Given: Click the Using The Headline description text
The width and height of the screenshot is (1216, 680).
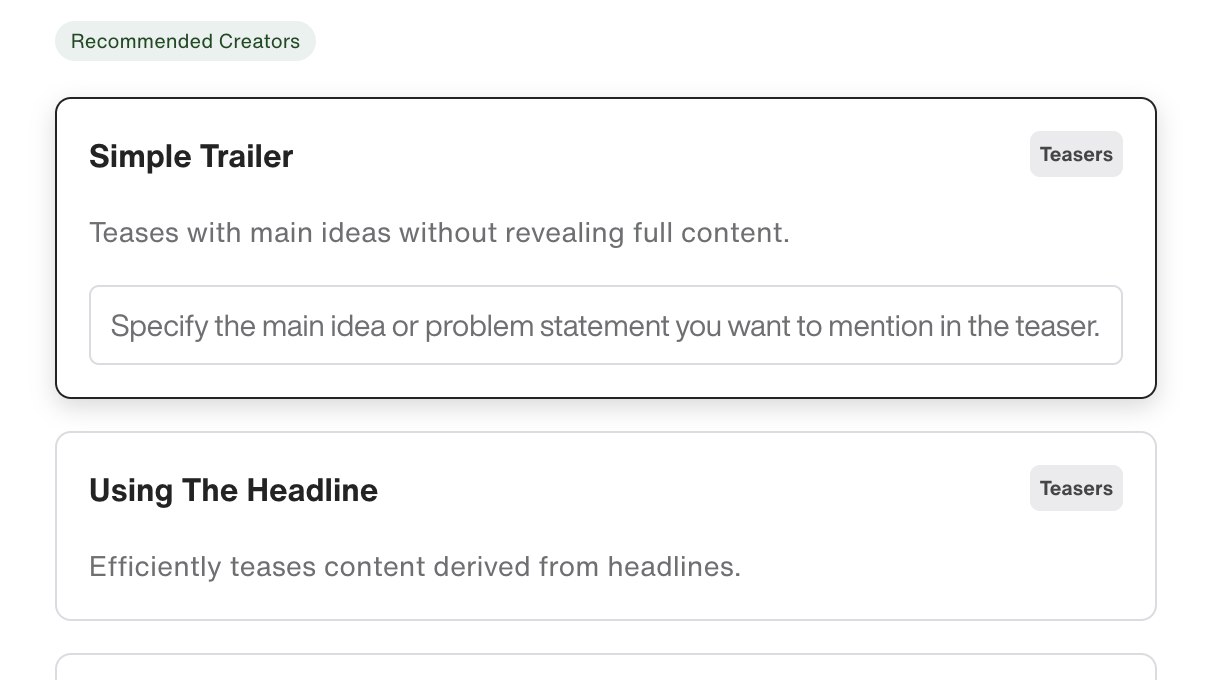Looking at the screenshot, I should tap(415, 566).
